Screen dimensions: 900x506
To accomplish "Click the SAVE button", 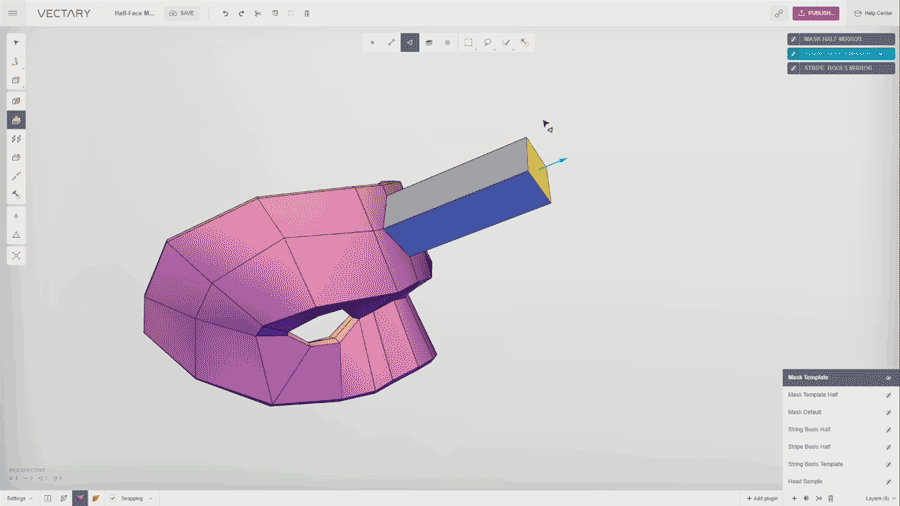I will 181,13.
